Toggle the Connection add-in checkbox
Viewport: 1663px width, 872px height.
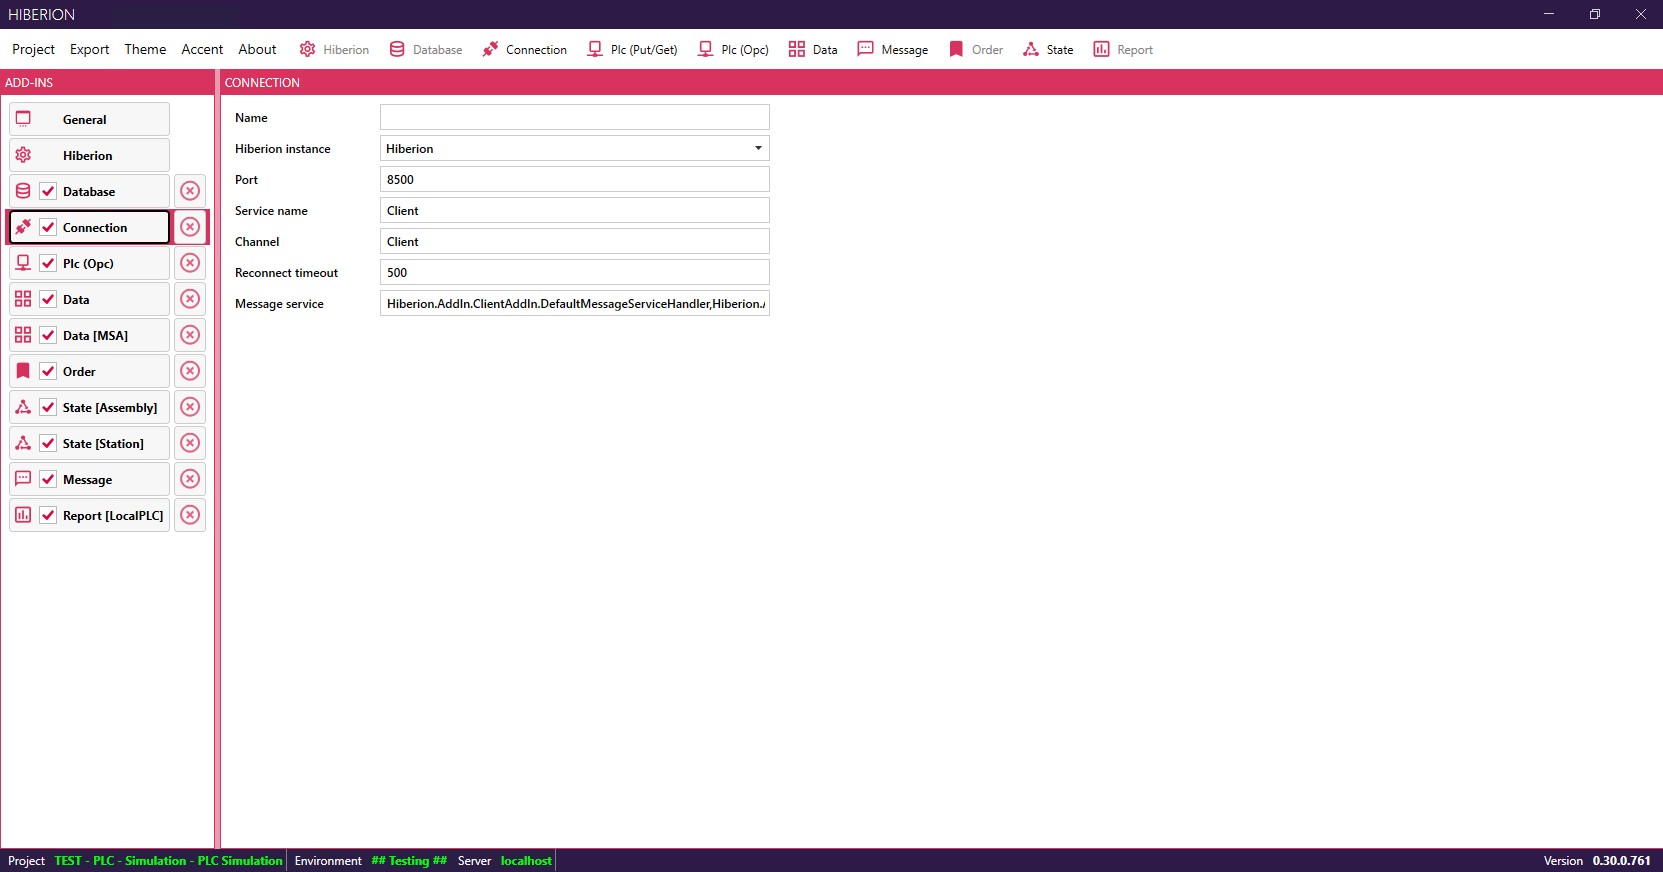48,227
